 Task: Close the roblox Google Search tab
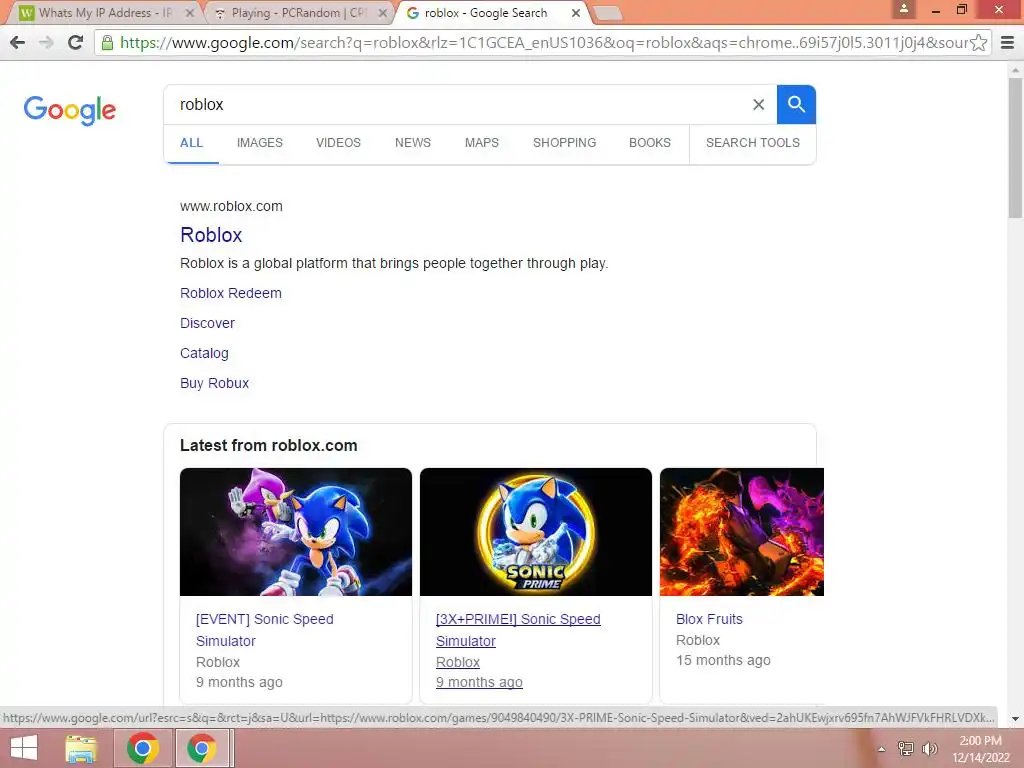[x=575, y=13]
